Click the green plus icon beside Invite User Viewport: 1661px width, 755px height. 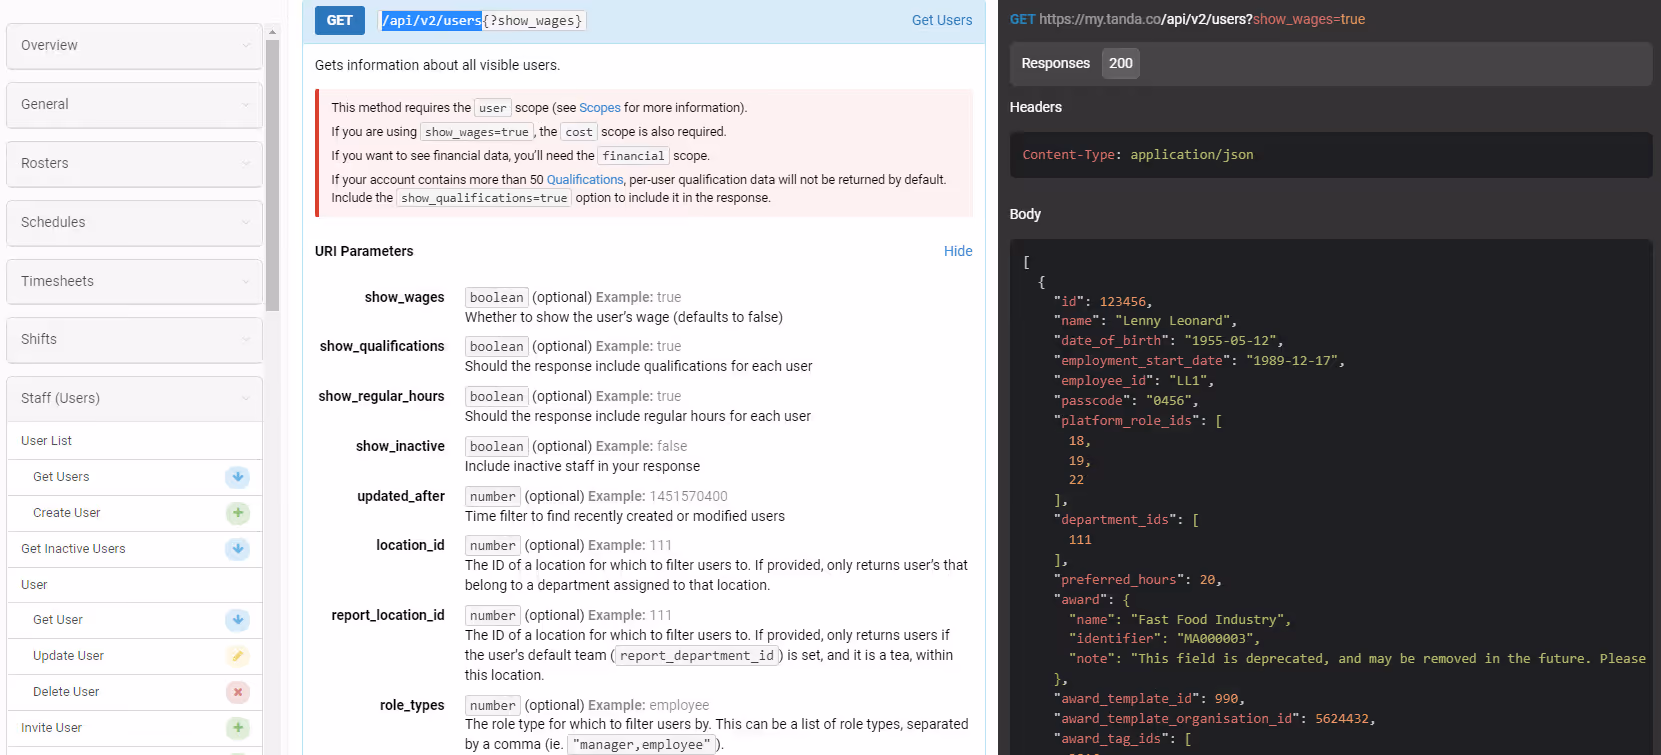[x=237, y=728]
